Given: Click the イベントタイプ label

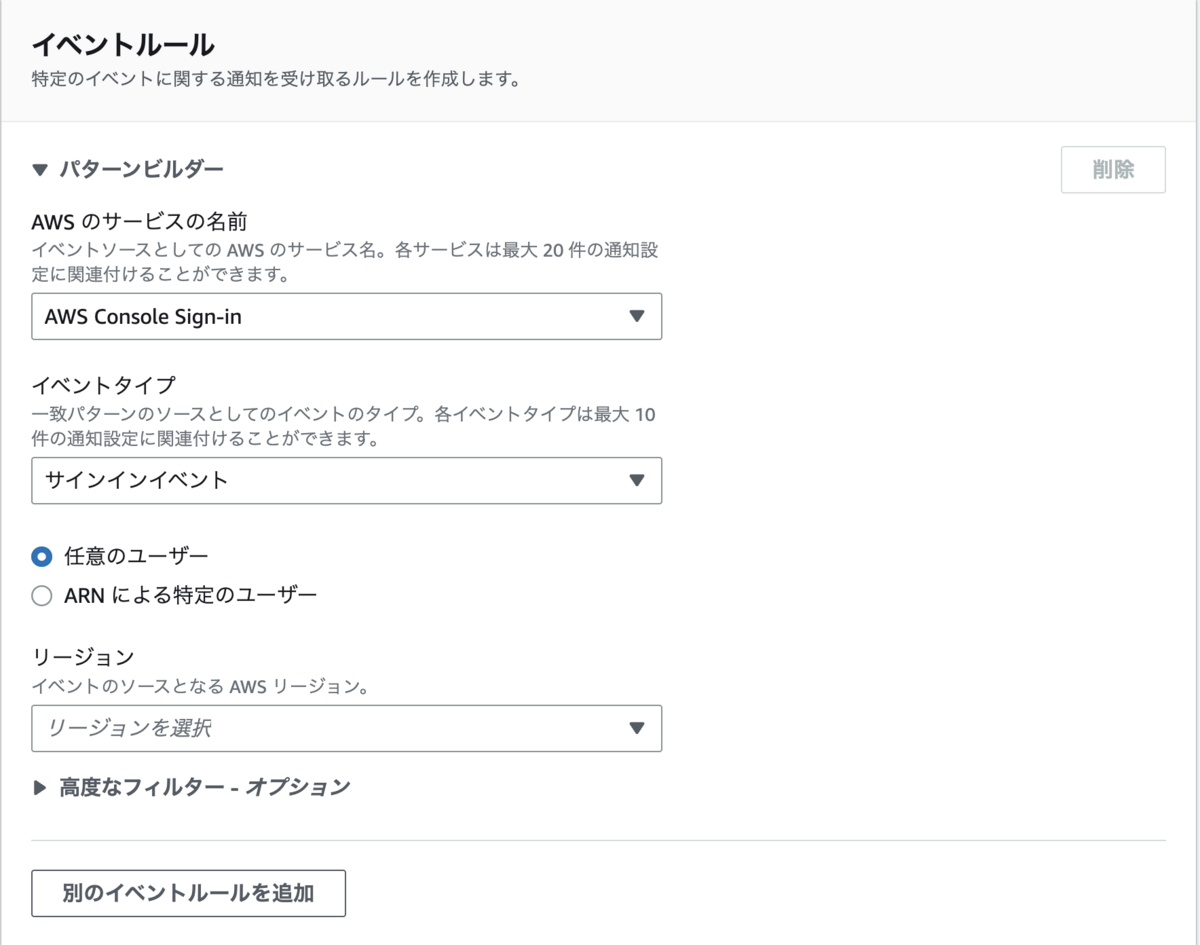Looking at the screenshot, I should (x=104, y=386).
